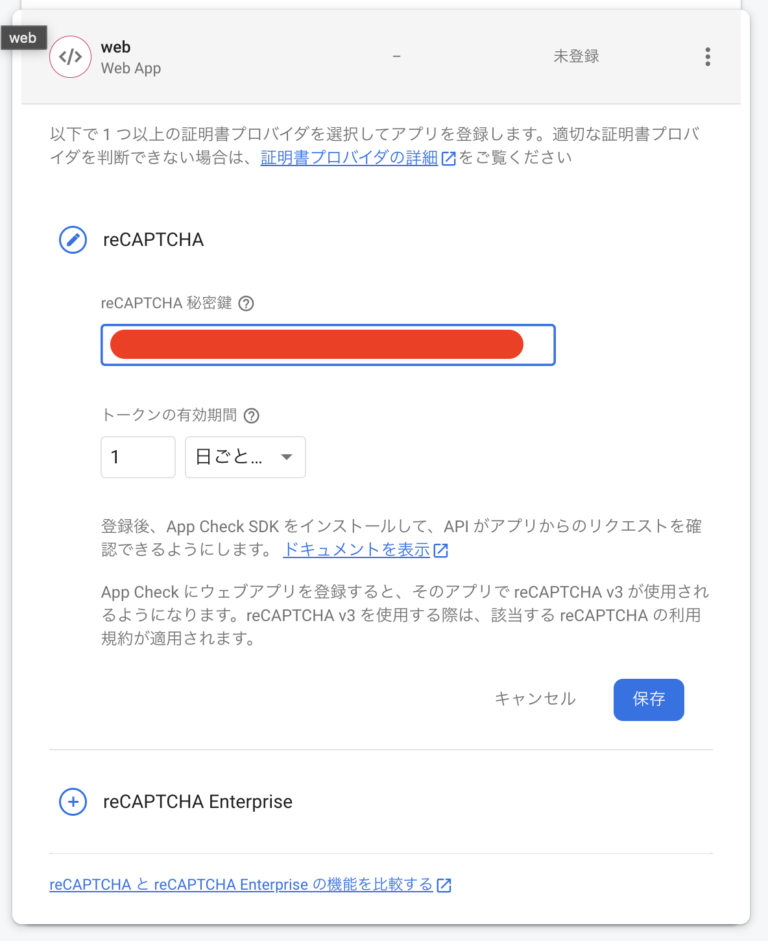Click the help icon beside トークンの有効期間

252,415
